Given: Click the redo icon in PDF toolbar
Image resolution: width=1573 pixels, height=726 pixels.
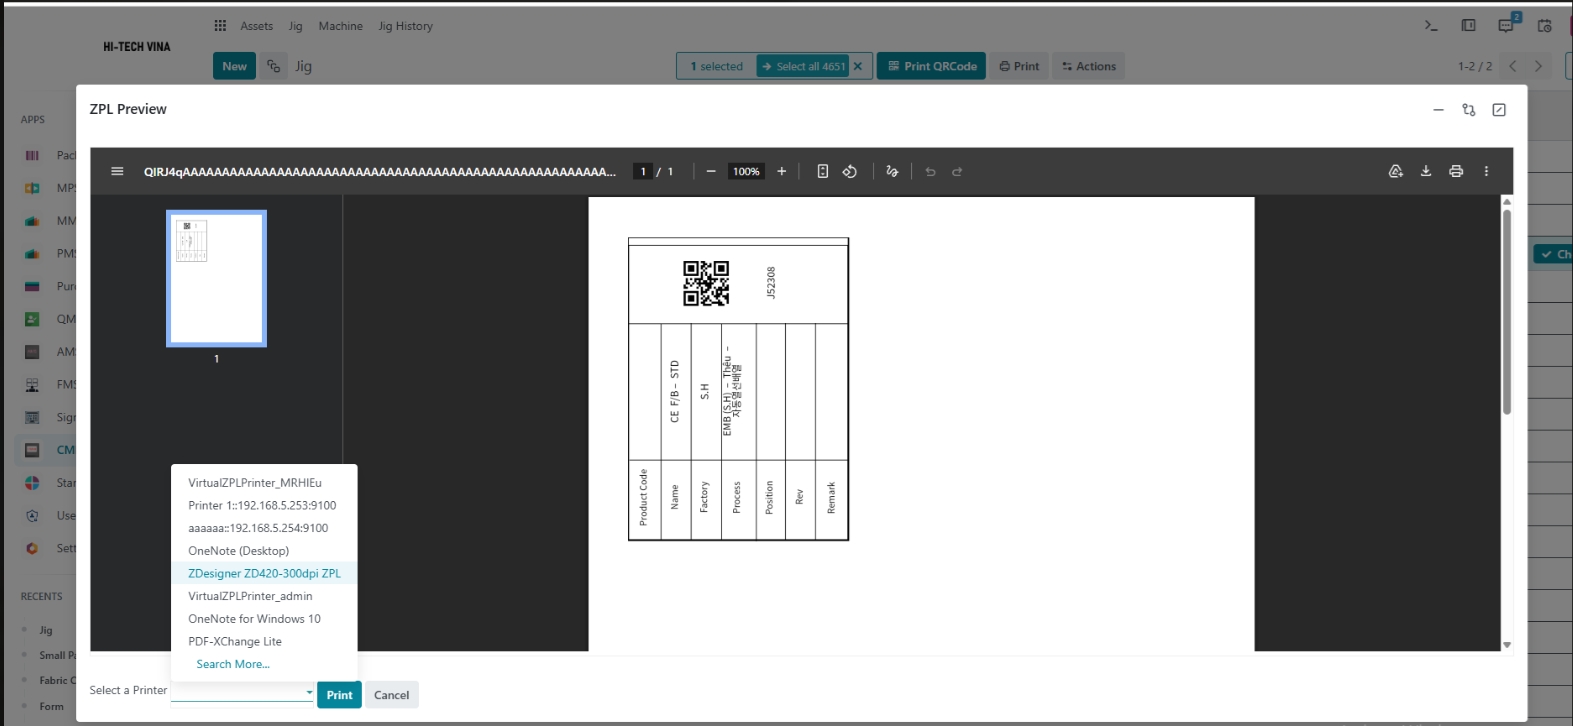Looking at the screenshot, I should [x=957, y=171].
